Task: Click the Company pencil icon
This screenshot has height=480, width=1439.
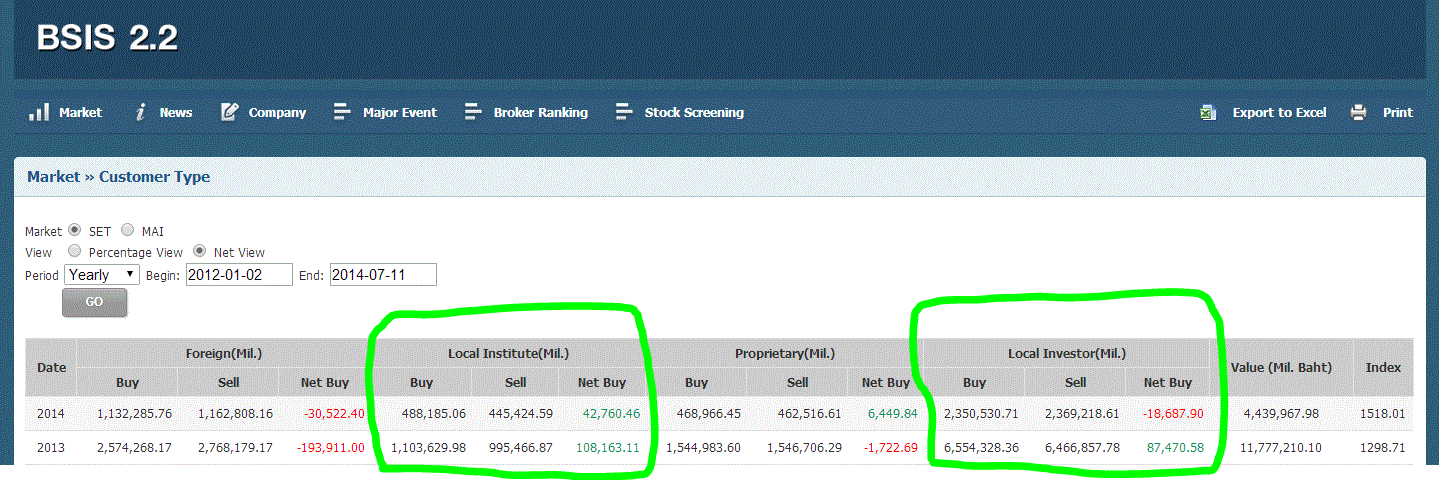Action: coord(229,112)
